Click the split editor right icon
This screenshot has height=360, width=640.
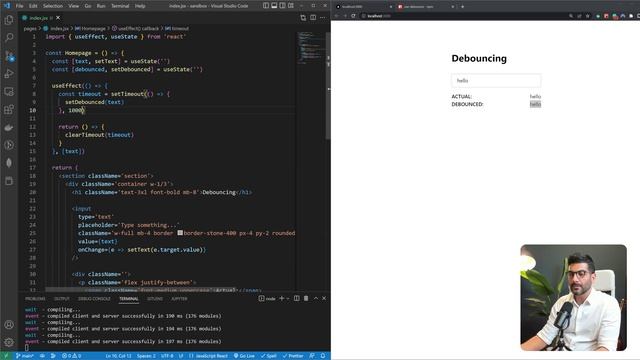(313, 18)
